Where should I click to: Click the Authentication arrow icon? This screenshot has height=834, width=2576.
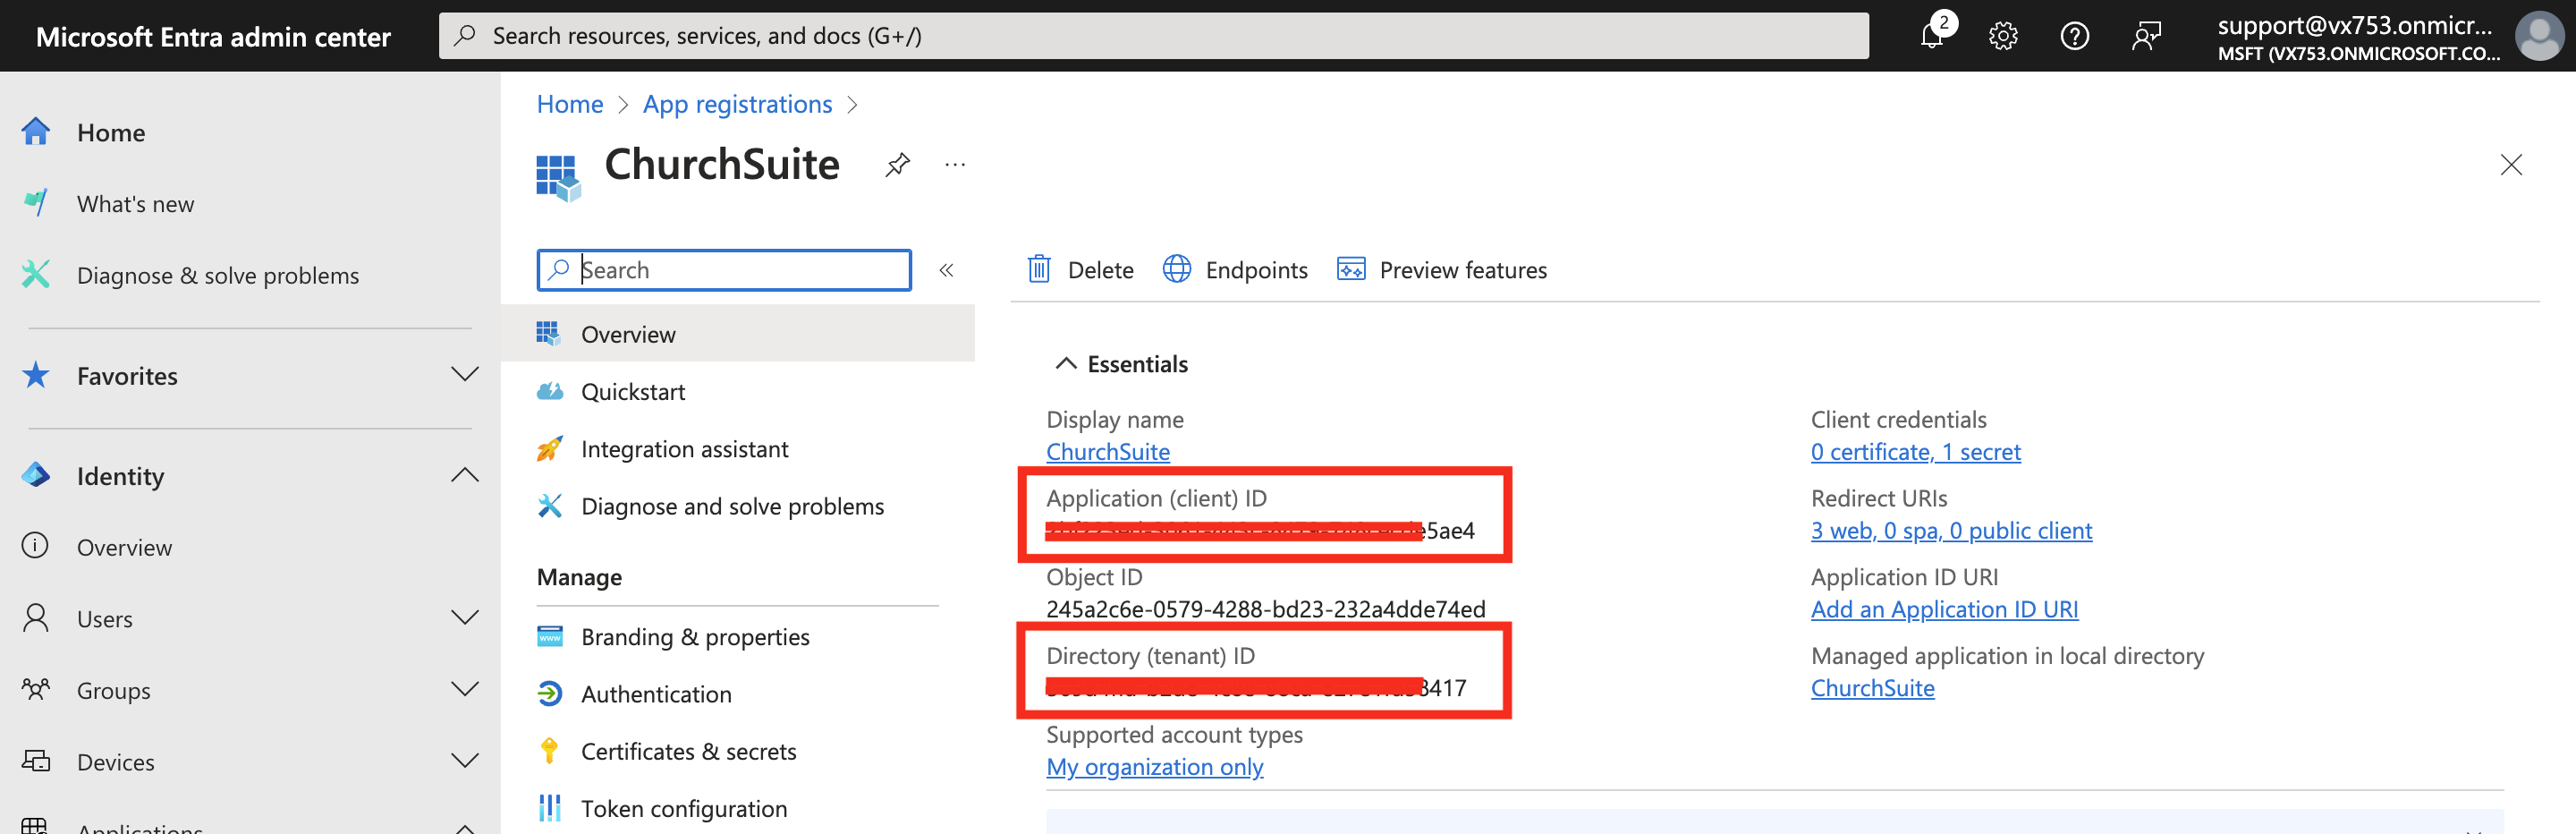click(550, 693)
